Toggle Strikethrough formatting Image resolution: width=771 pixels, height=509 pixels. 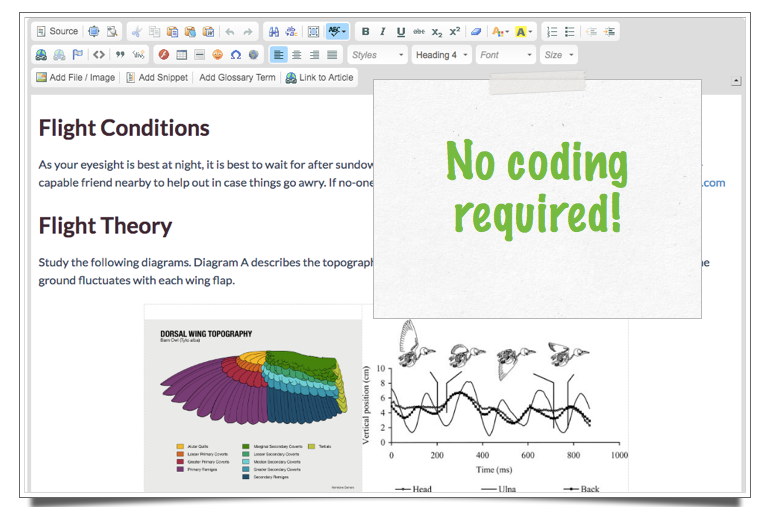click(x=419, y=31)
